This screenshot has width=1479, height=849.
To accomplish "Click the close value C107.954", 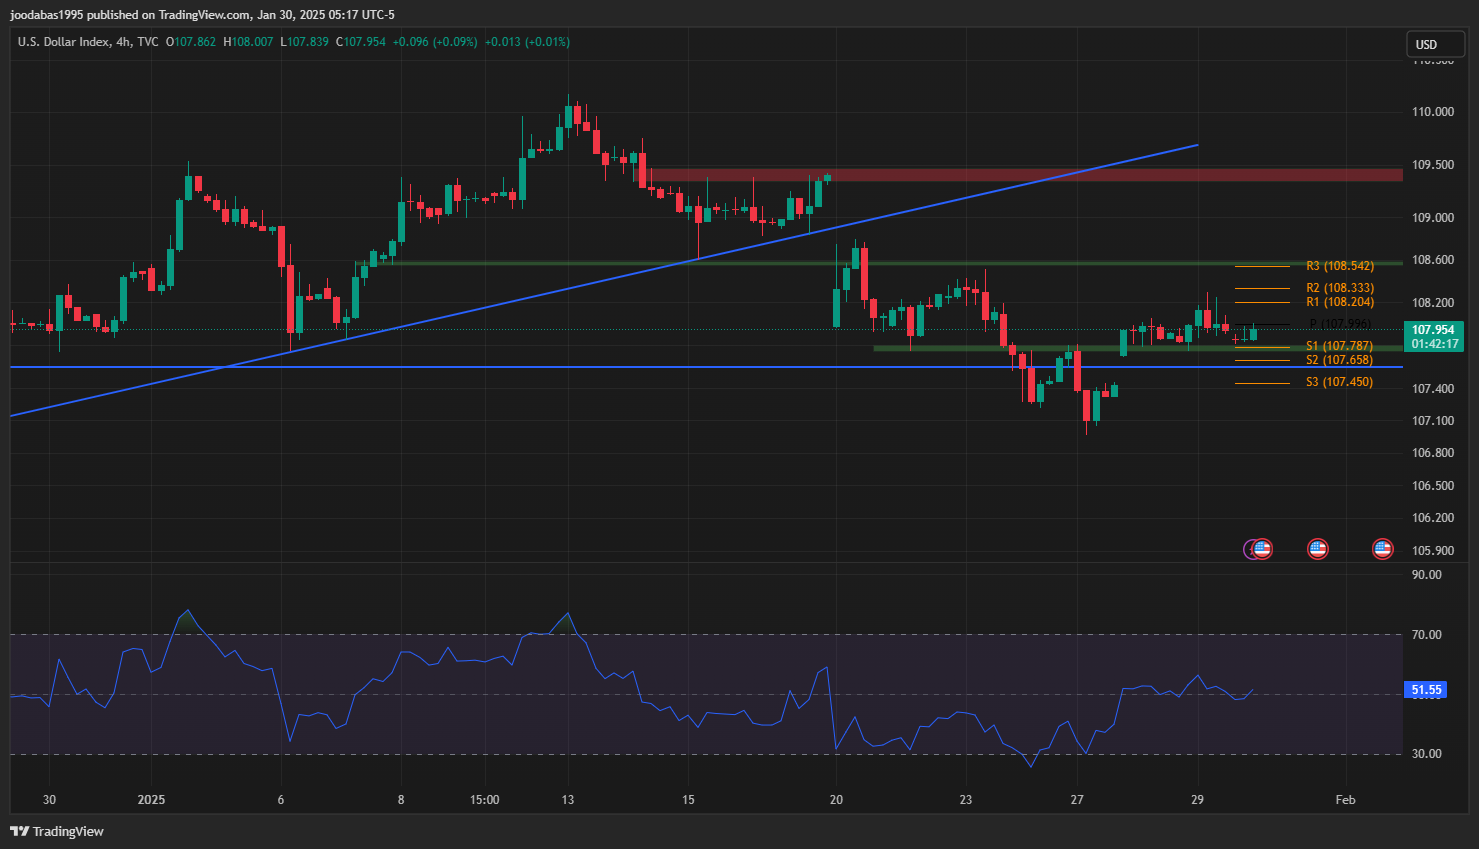I will pyautogui.click(x=361, y=42).
